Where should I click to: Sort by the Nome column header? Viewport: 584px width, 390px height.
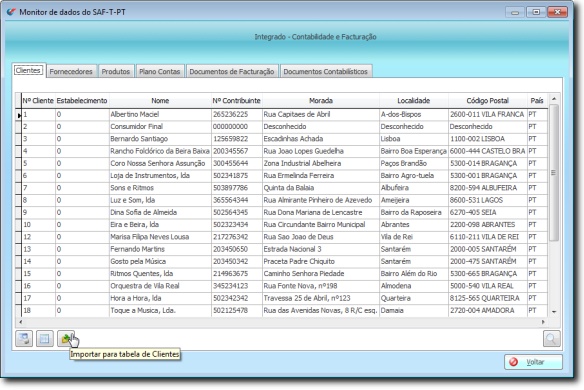[160, 101]
